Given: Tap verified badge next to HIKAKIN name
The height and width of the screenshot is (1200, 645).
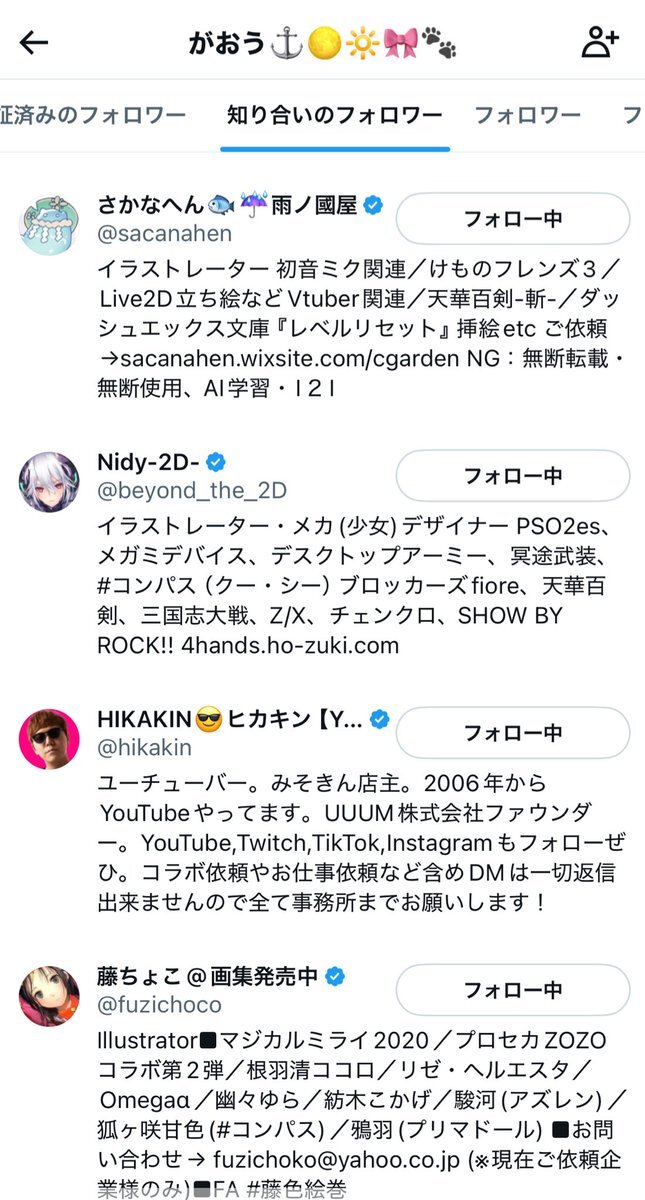Looking at the screenshot, I should point(380,719).
